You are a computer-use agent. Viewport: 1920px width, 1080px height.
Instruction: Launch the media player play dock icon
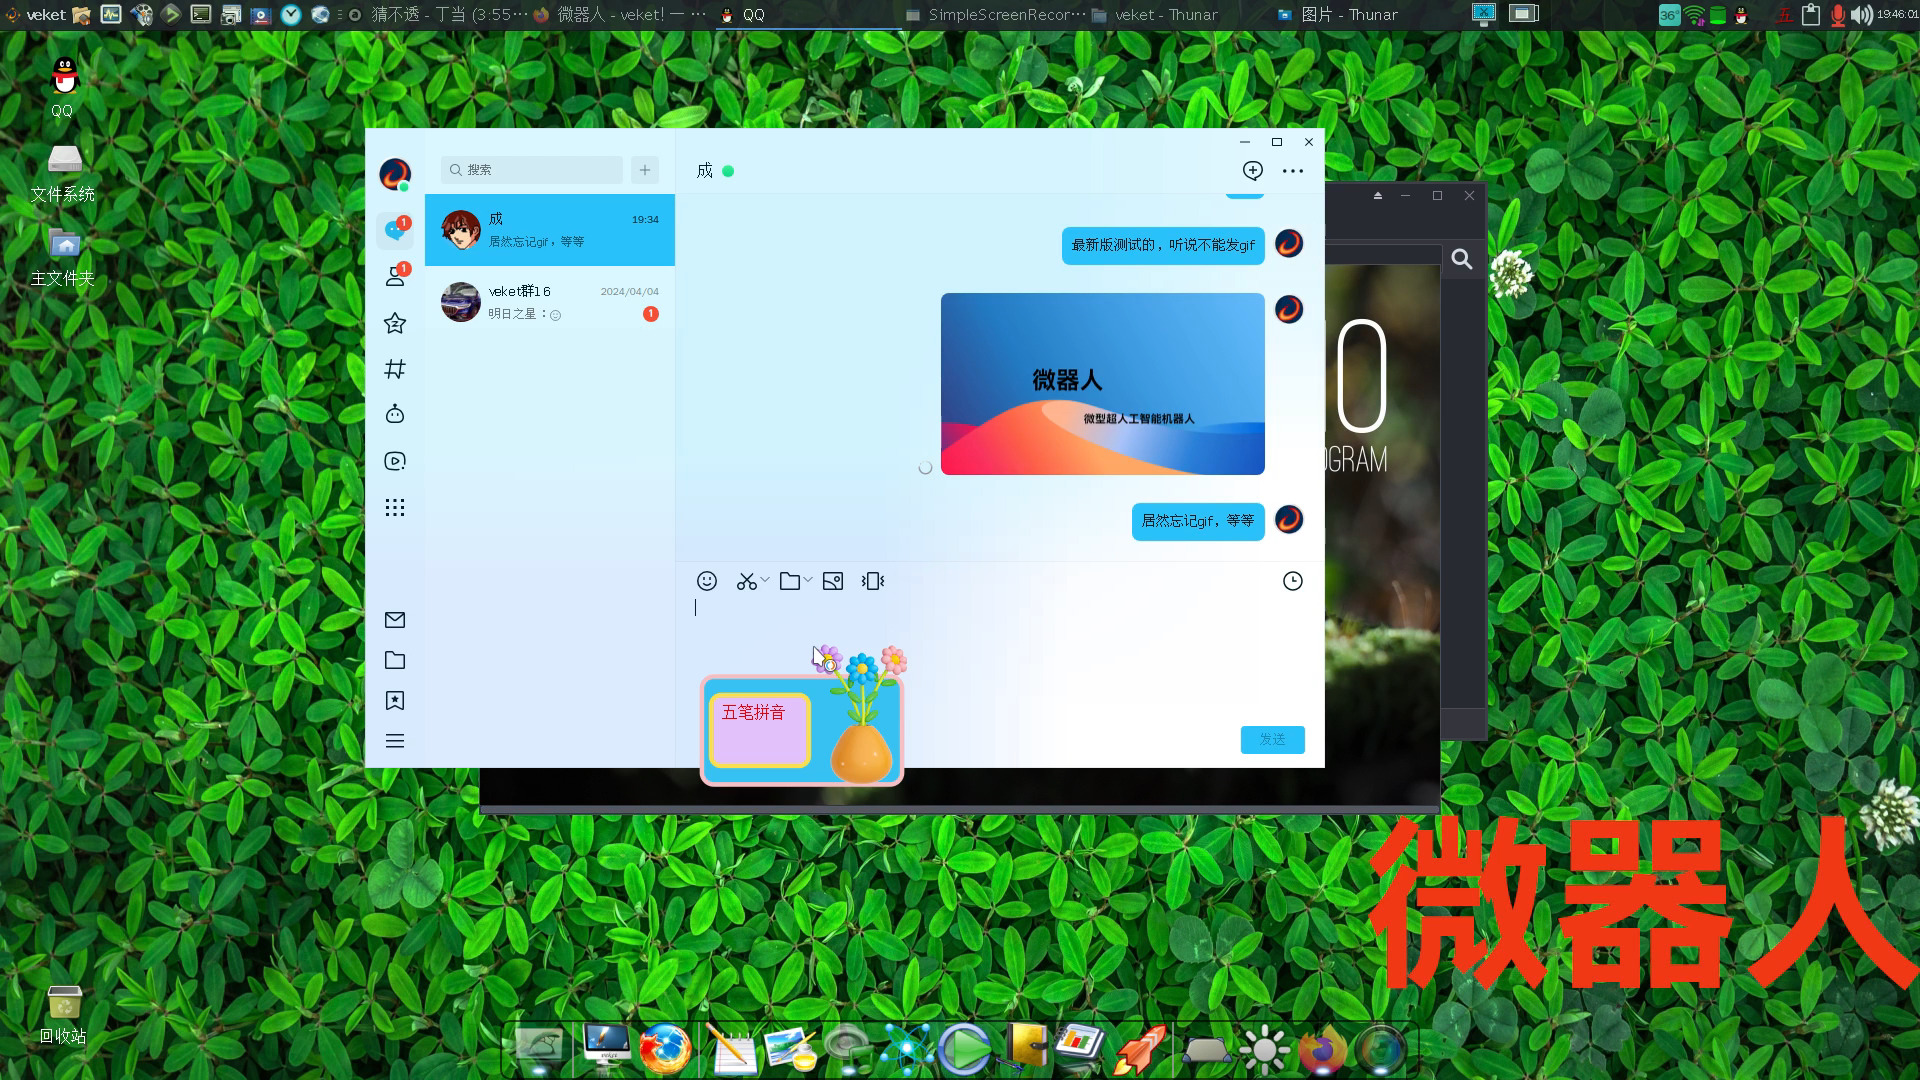[964, 1049]
